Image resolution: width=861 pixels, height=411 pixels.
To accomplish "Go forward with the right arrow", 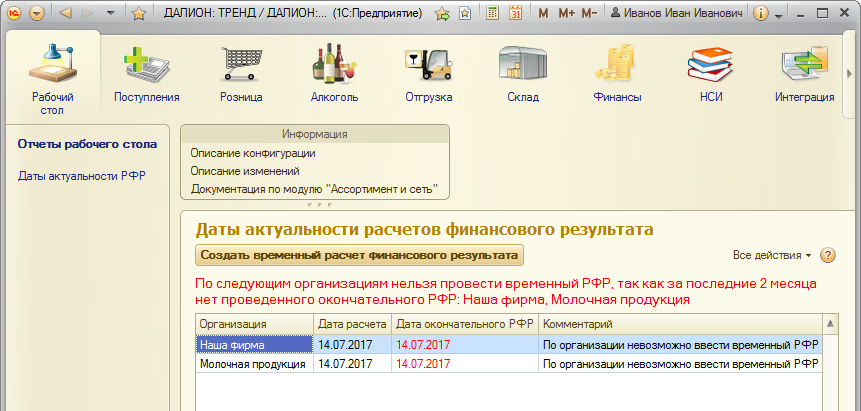I will pyautogui.click(x=86, y=14).
